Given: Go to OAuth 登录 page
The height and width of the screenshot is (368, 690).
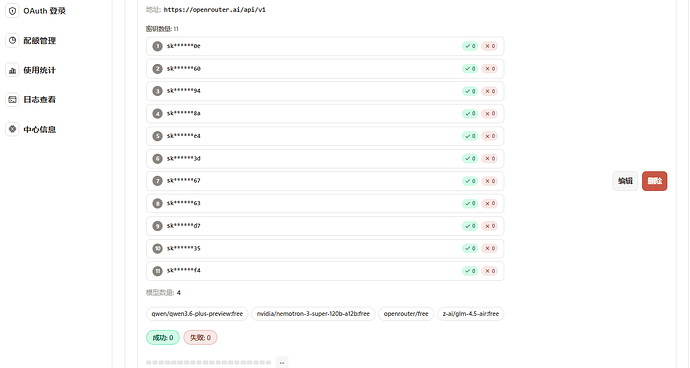Looking at the screenshot, I should pos(44,11).
